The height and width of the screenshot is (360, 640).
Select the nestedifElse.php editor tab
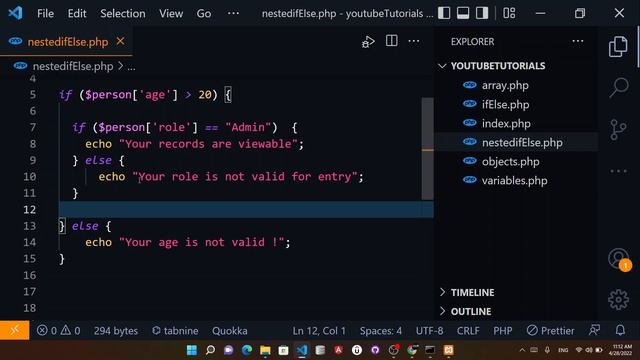pos(67,42)
